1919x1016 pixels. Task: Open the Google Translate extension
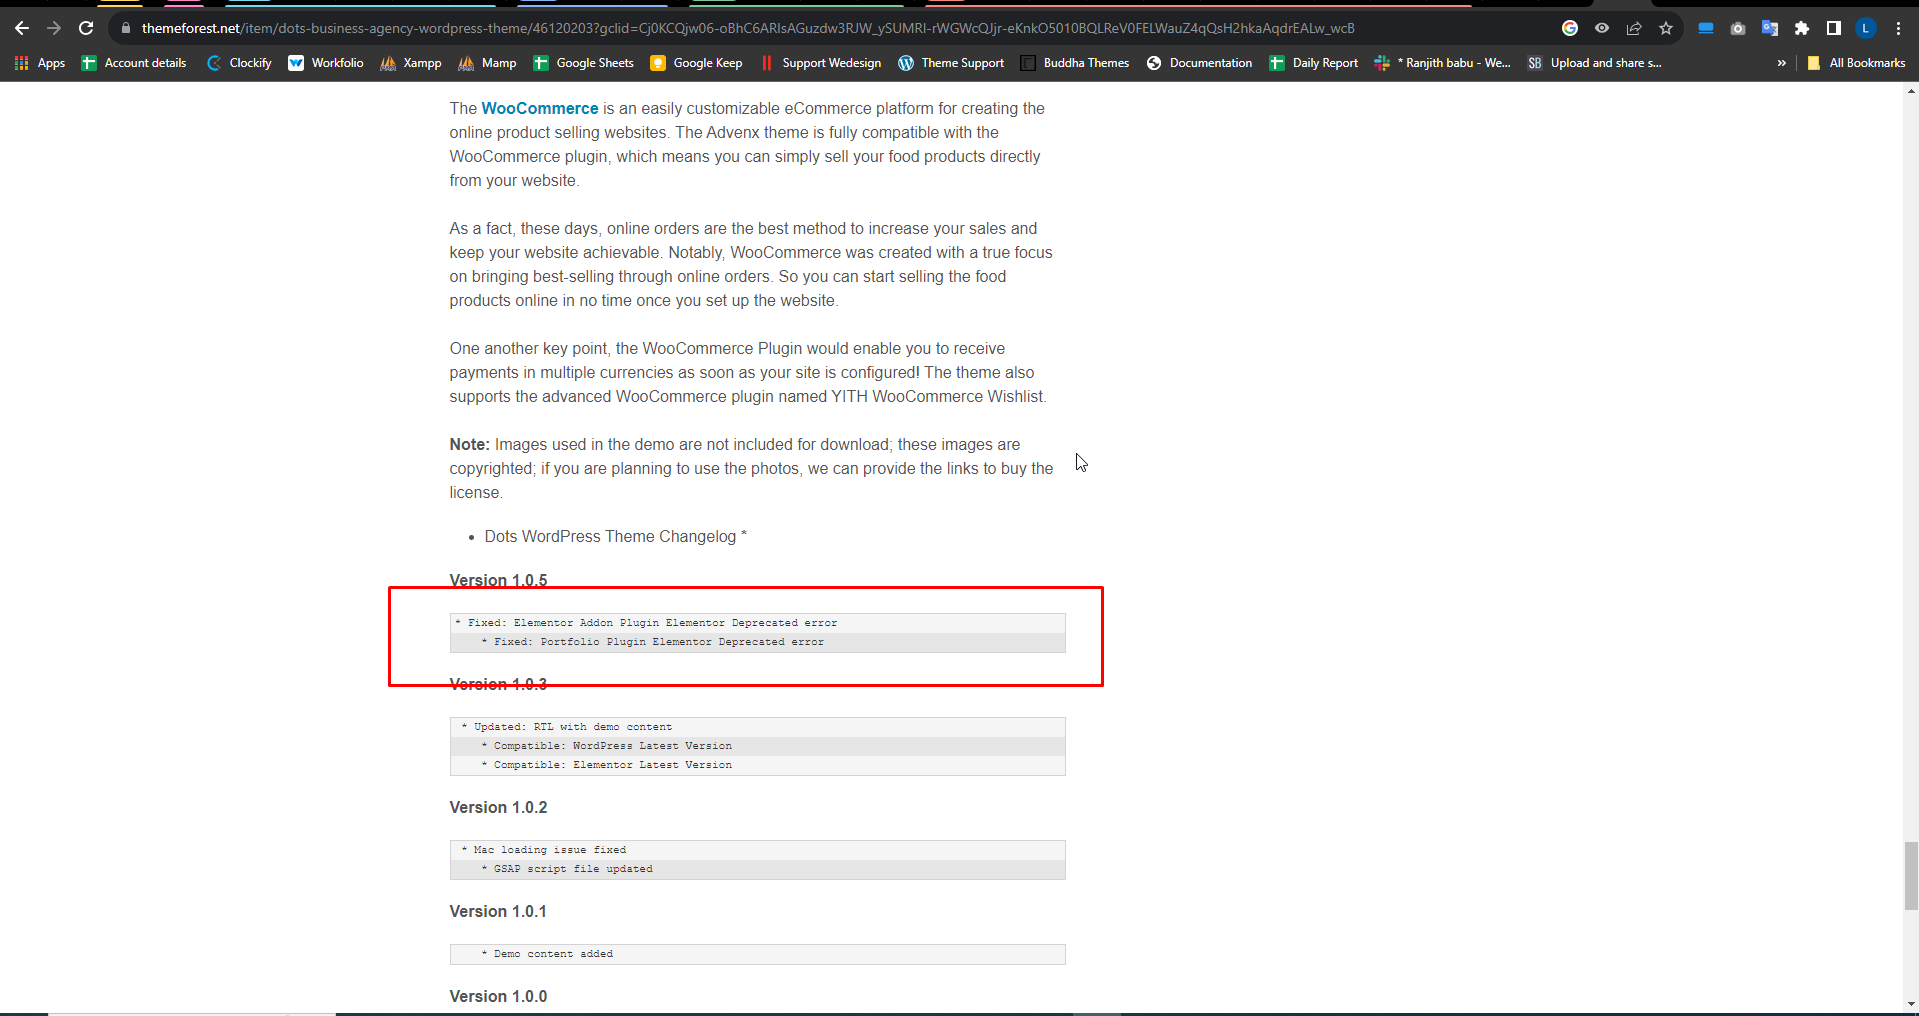pos(1770,28)
